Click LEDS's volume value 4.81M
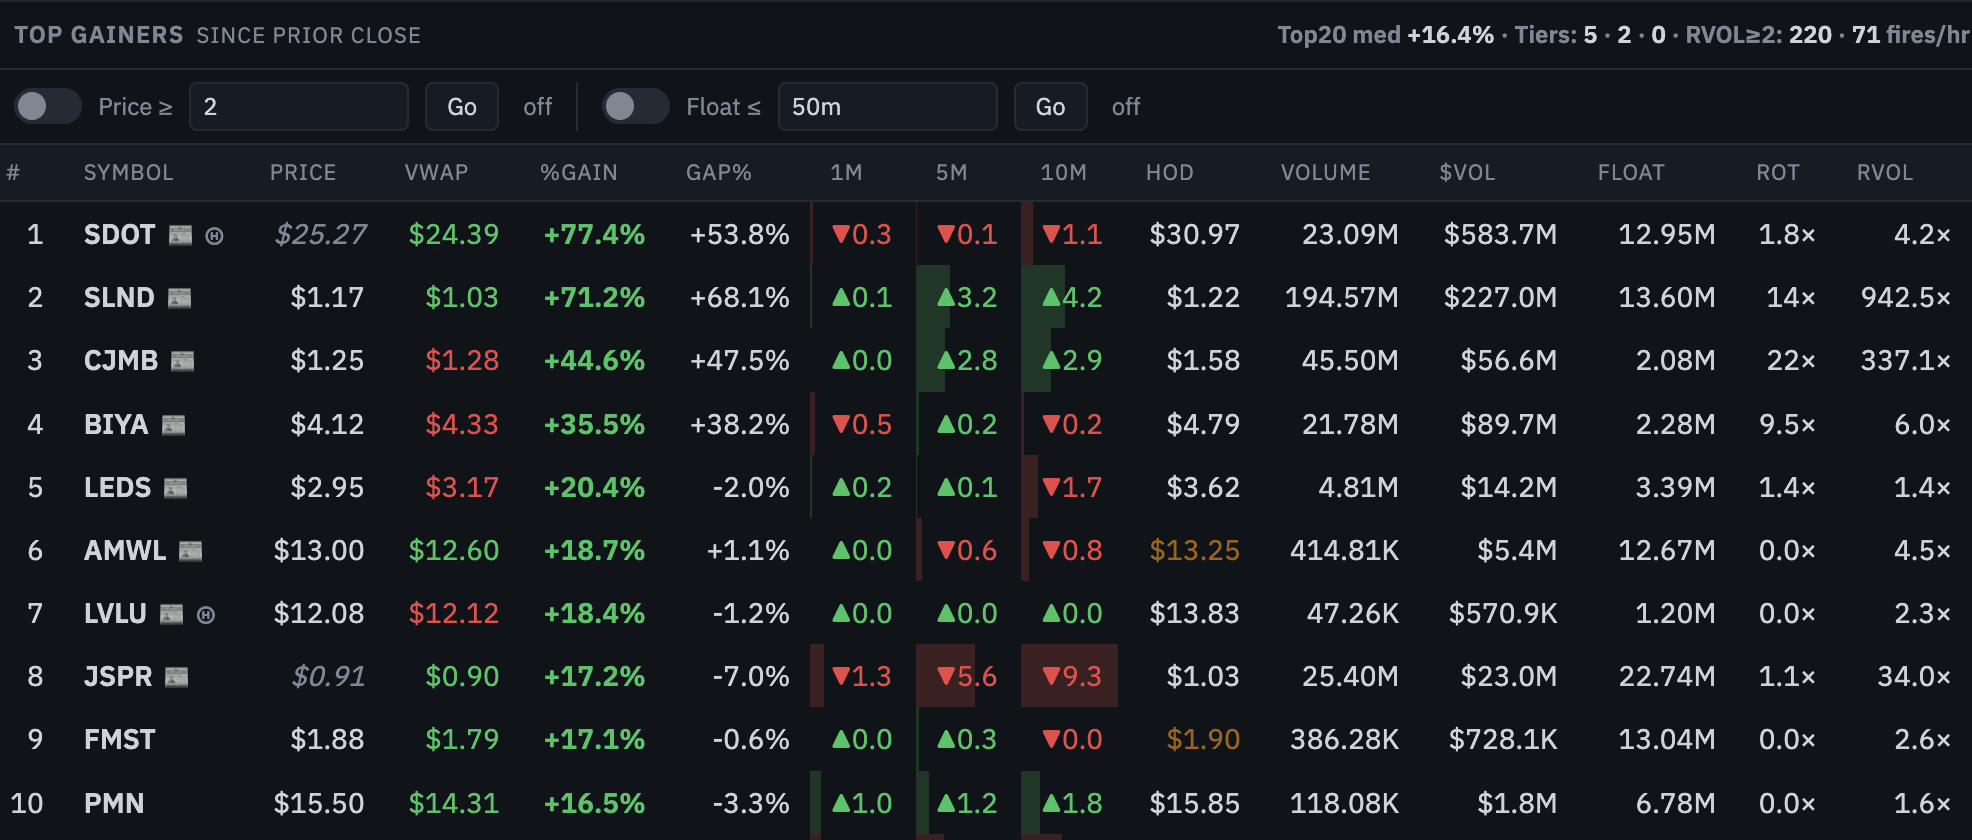The height and width of the screenshot is (840, 1972). pos(1358,488)
